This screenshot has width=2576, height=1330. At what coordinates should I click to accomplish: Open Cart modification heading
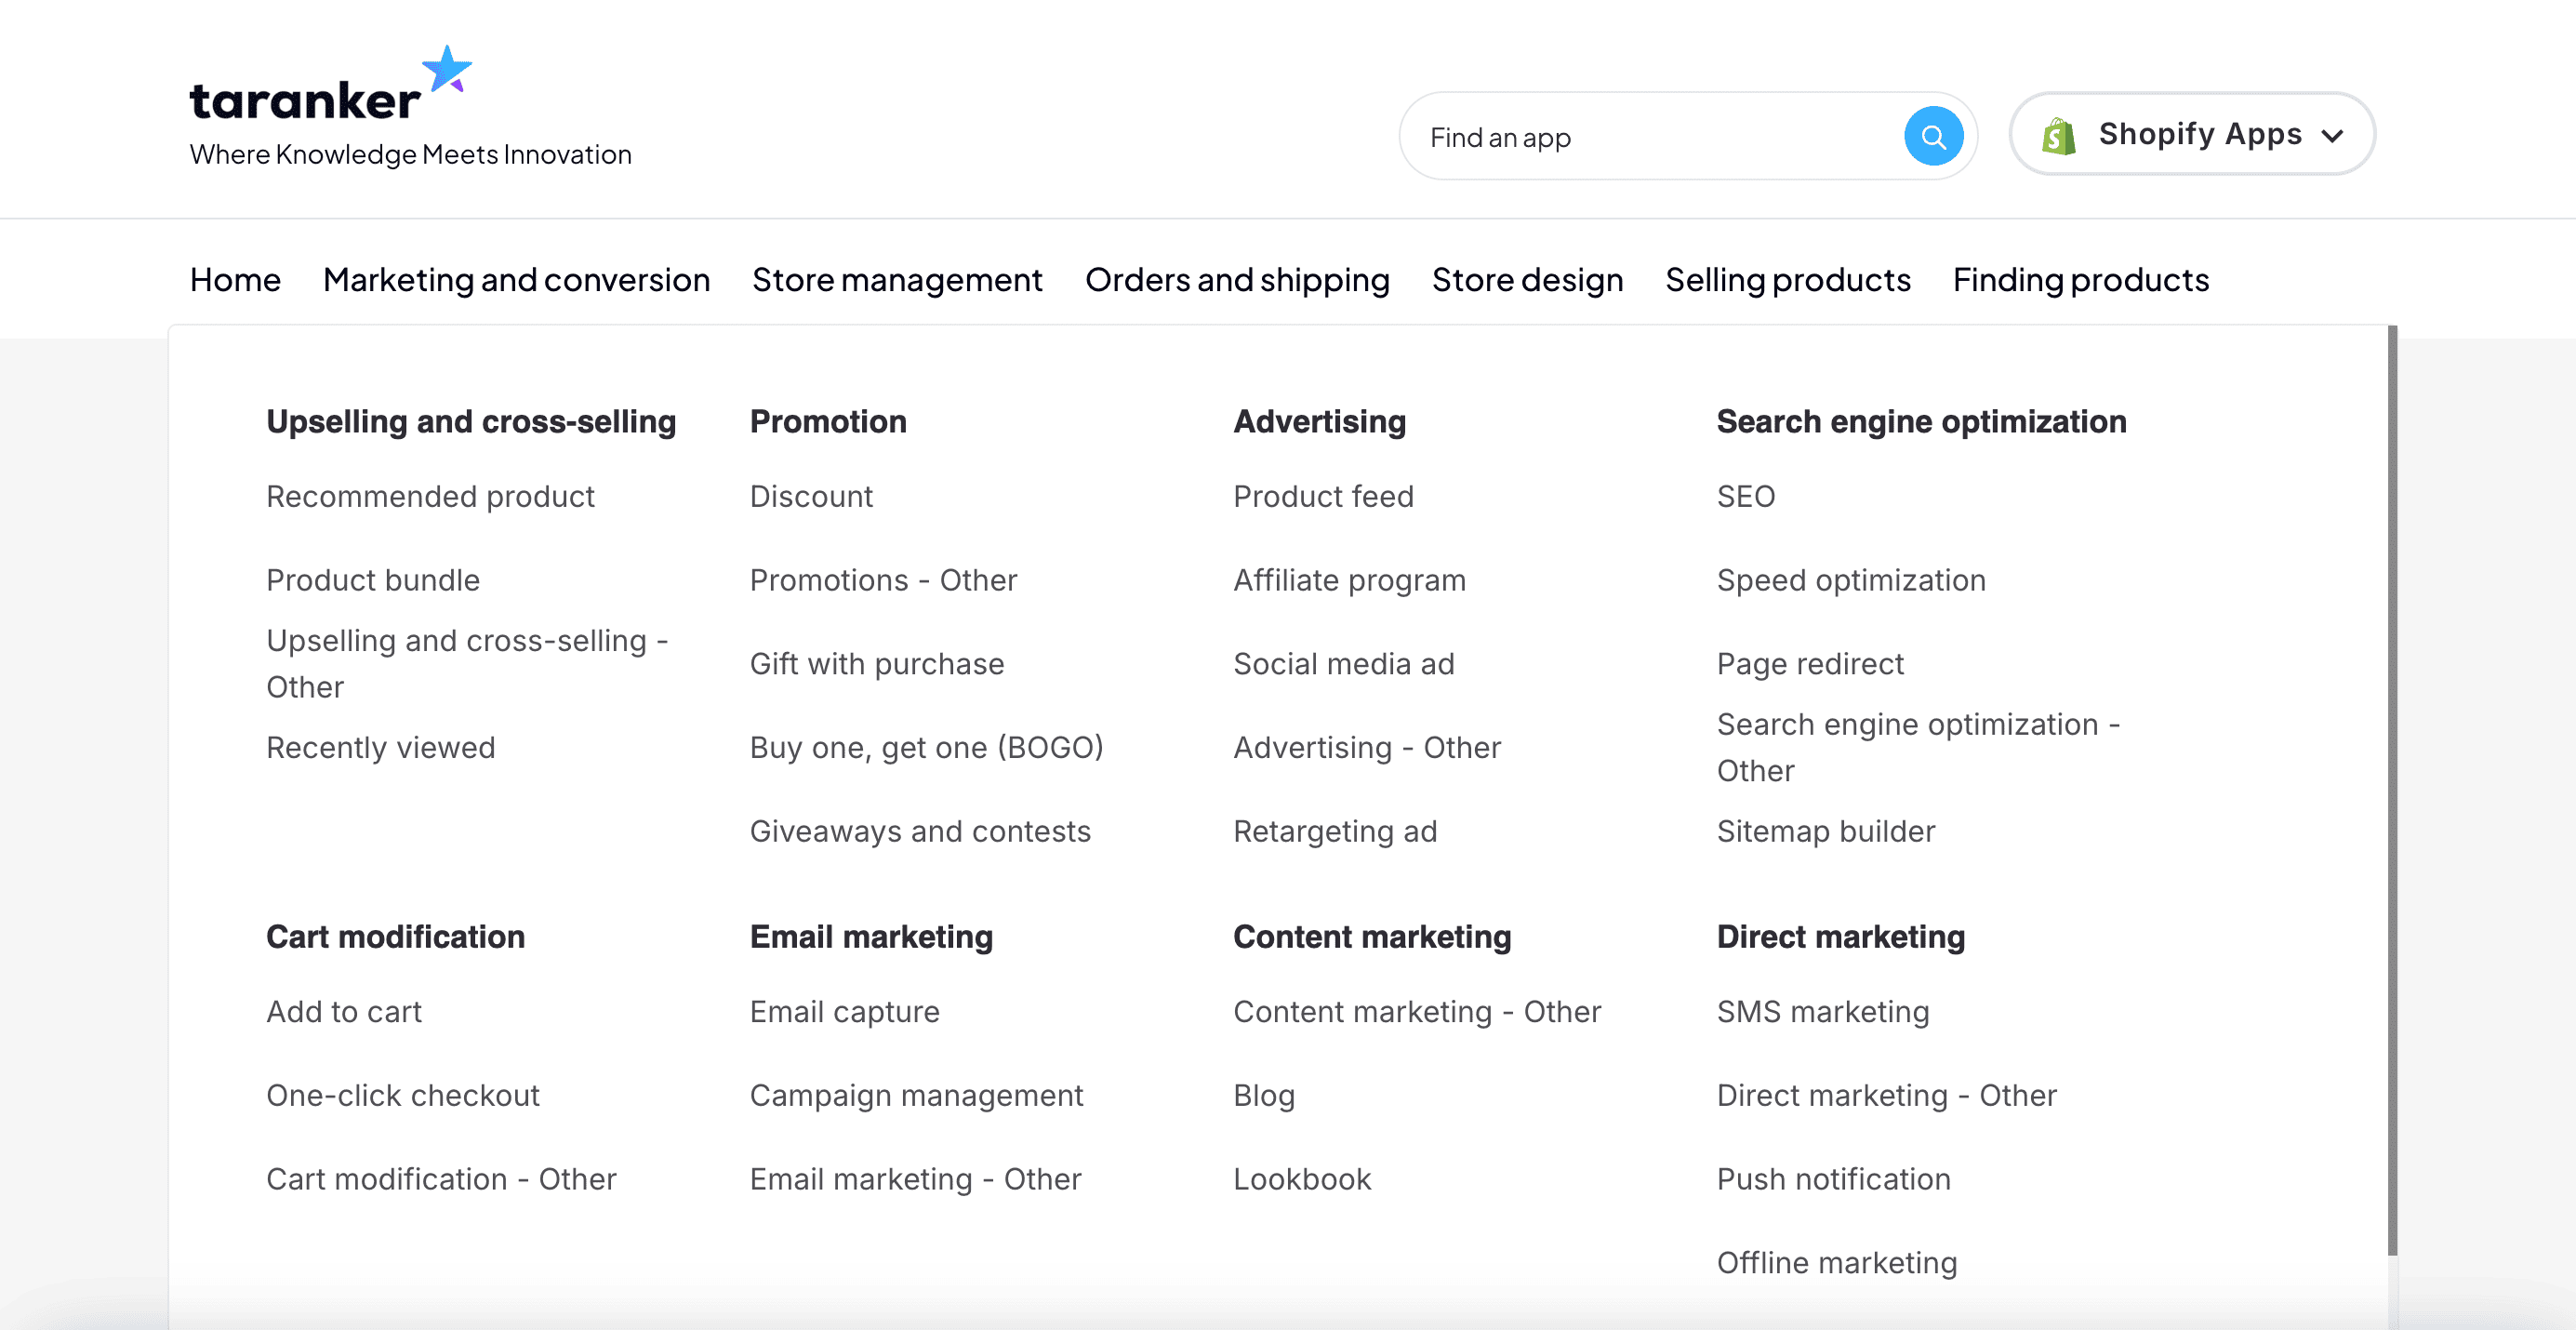tap(395, 937)
